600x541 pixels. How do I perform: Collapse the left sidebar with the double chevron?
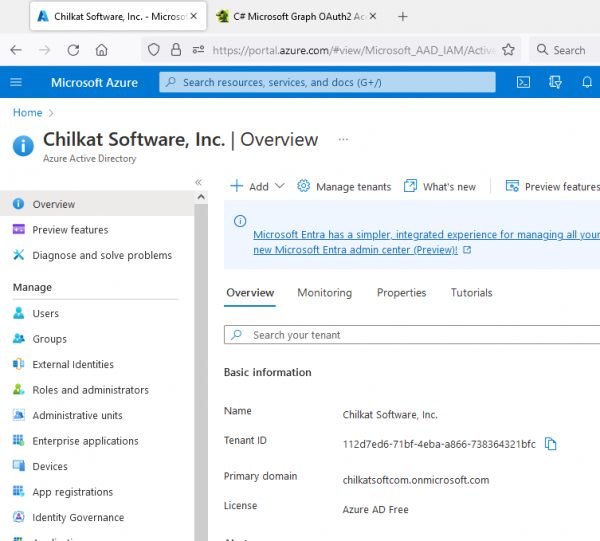pyautogui.click(x=198, y=182)
